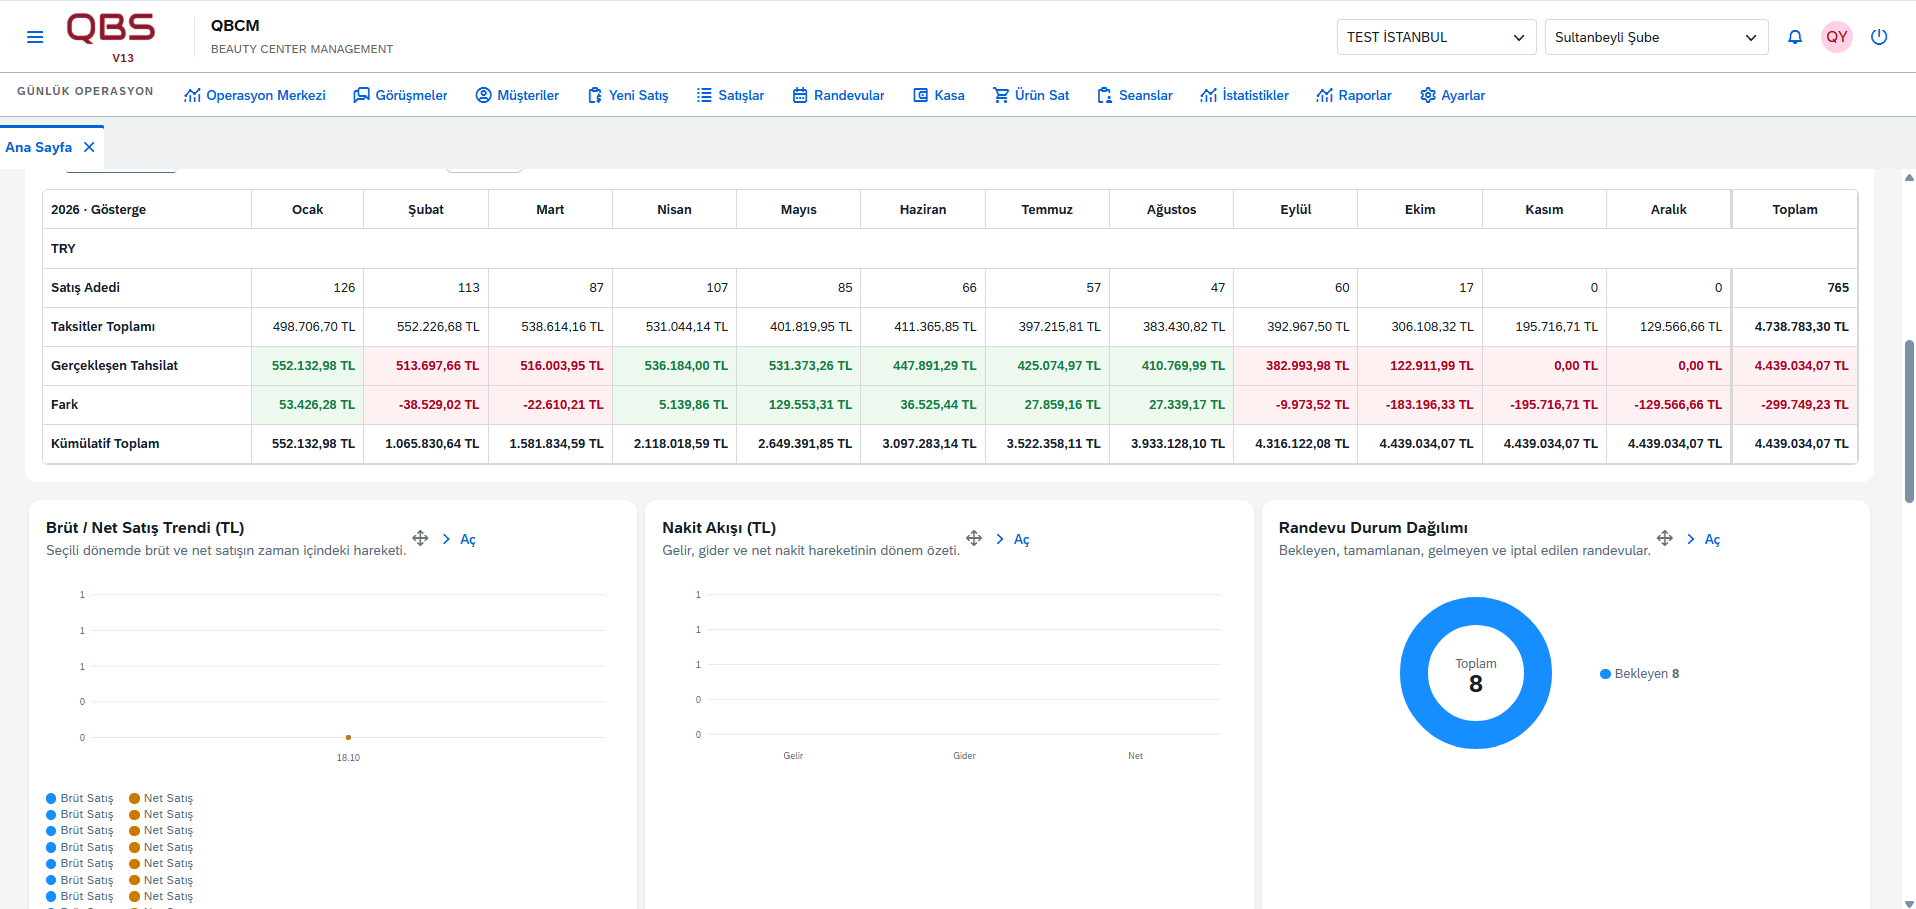This screenshot has width=1916, height=909.
Task: Toggle first Brüt Satış legend item
Action: [x=80, y=798]
